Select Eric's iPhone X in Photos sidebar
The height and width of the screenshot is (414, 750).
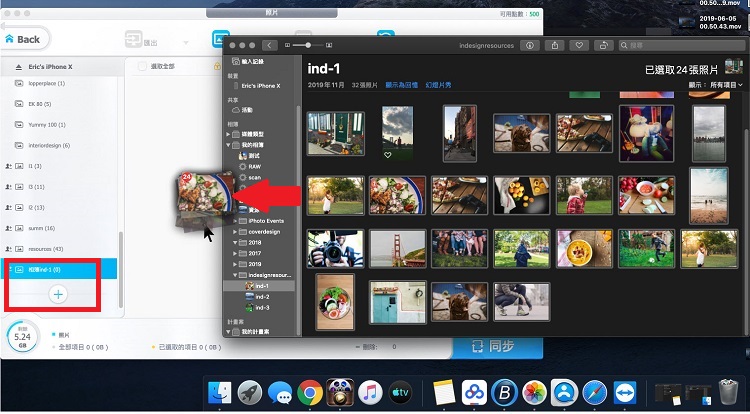[x=257, y=86]
